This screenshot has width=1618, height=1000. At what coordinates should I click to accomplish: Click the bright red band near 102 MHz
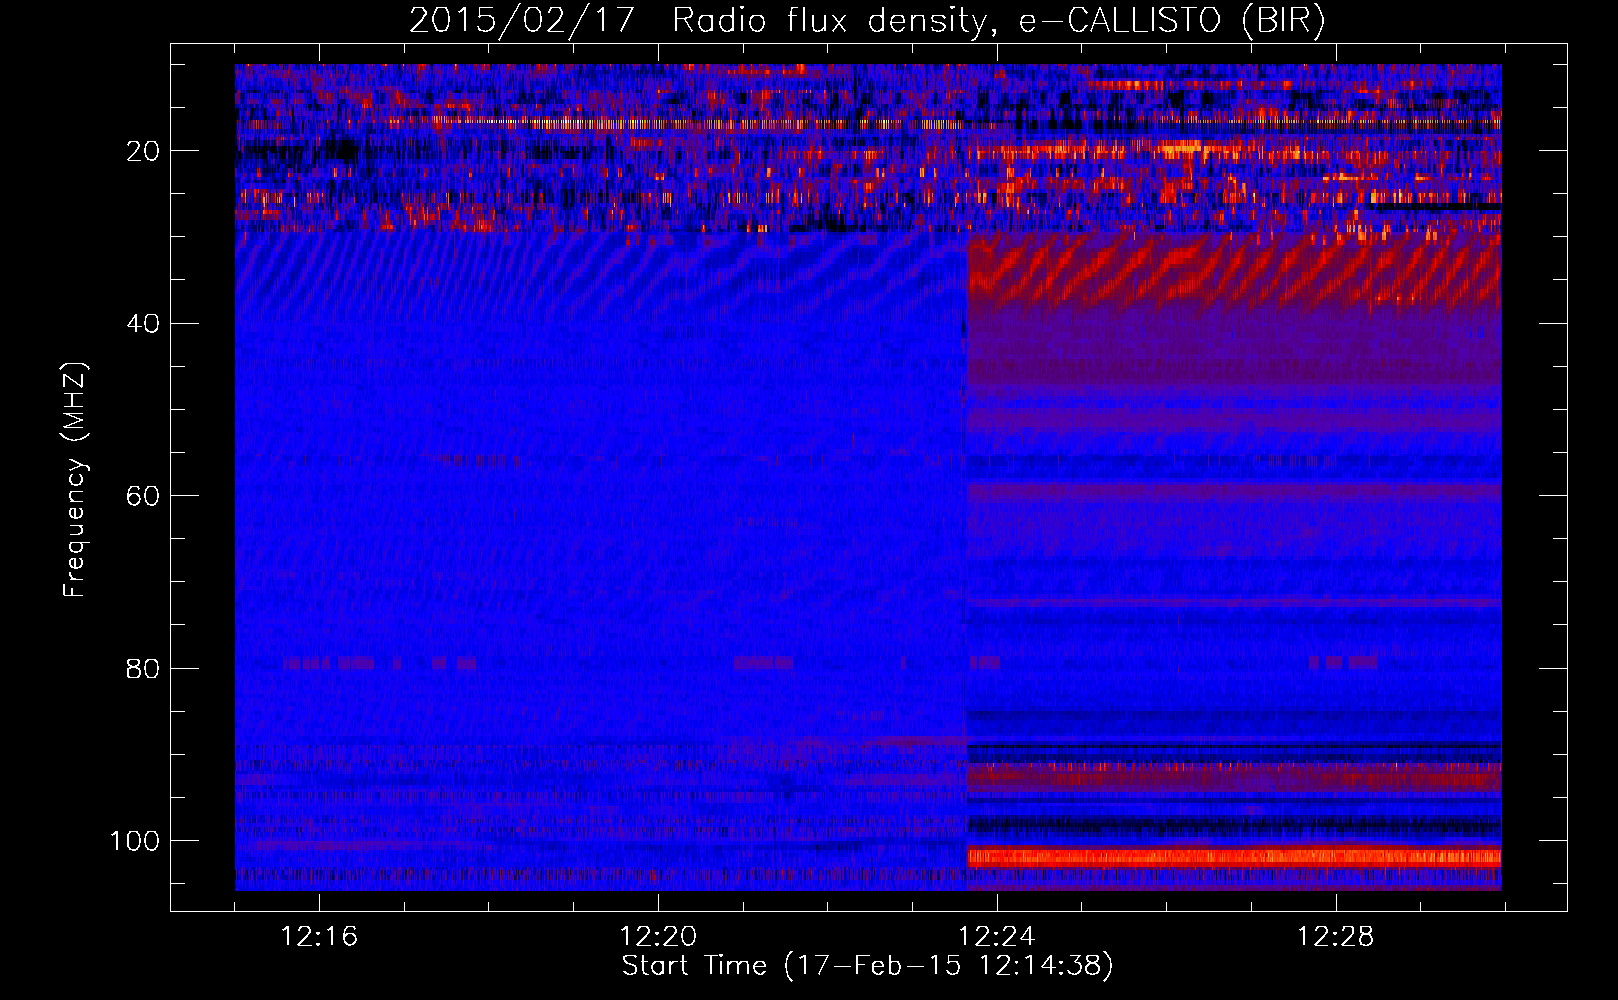[1234, 857]
